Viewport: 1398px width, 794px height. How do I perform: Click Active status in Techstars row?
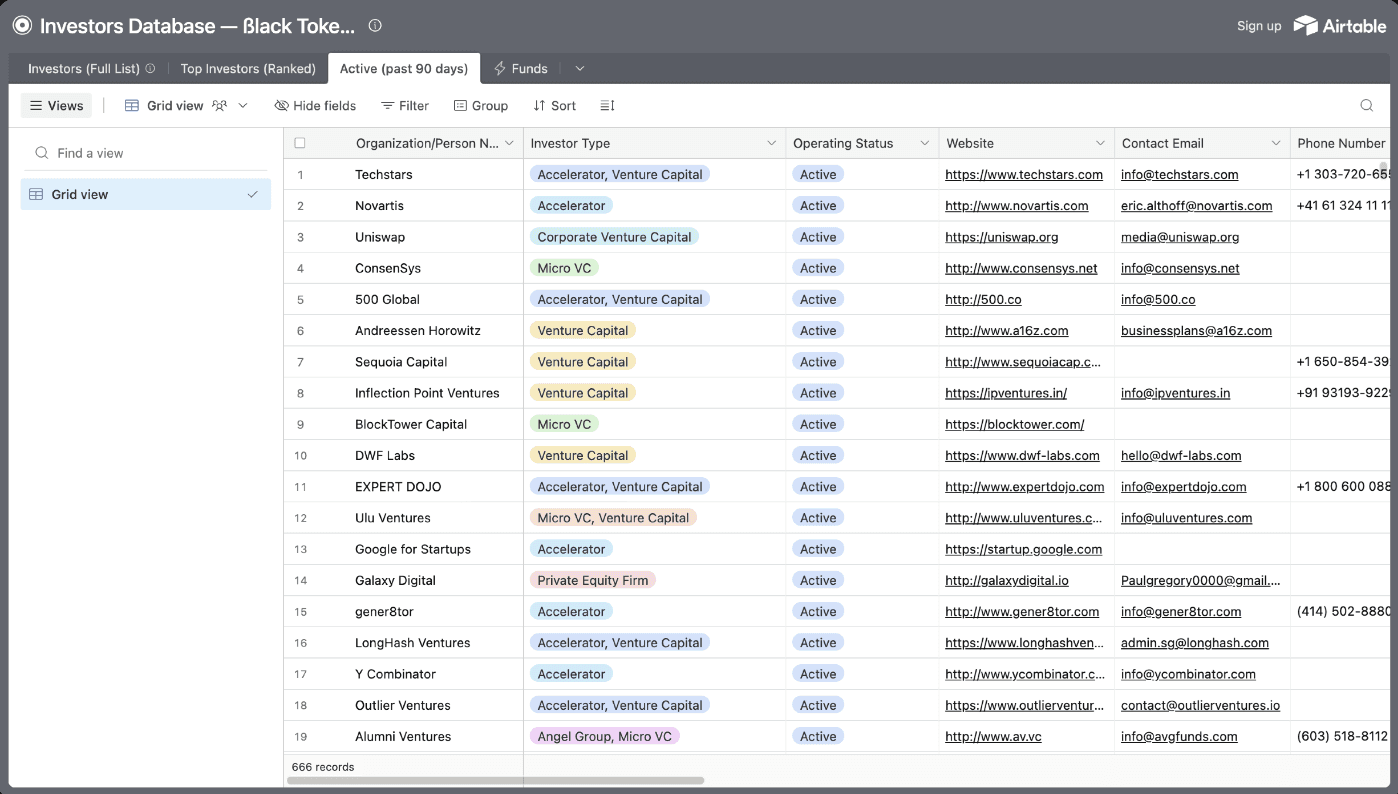(818, 174)
